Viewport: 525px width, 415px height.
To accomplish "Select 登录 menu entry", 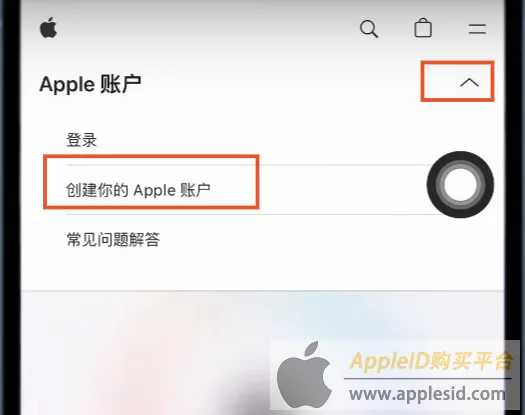I will (x=82, y=140).
